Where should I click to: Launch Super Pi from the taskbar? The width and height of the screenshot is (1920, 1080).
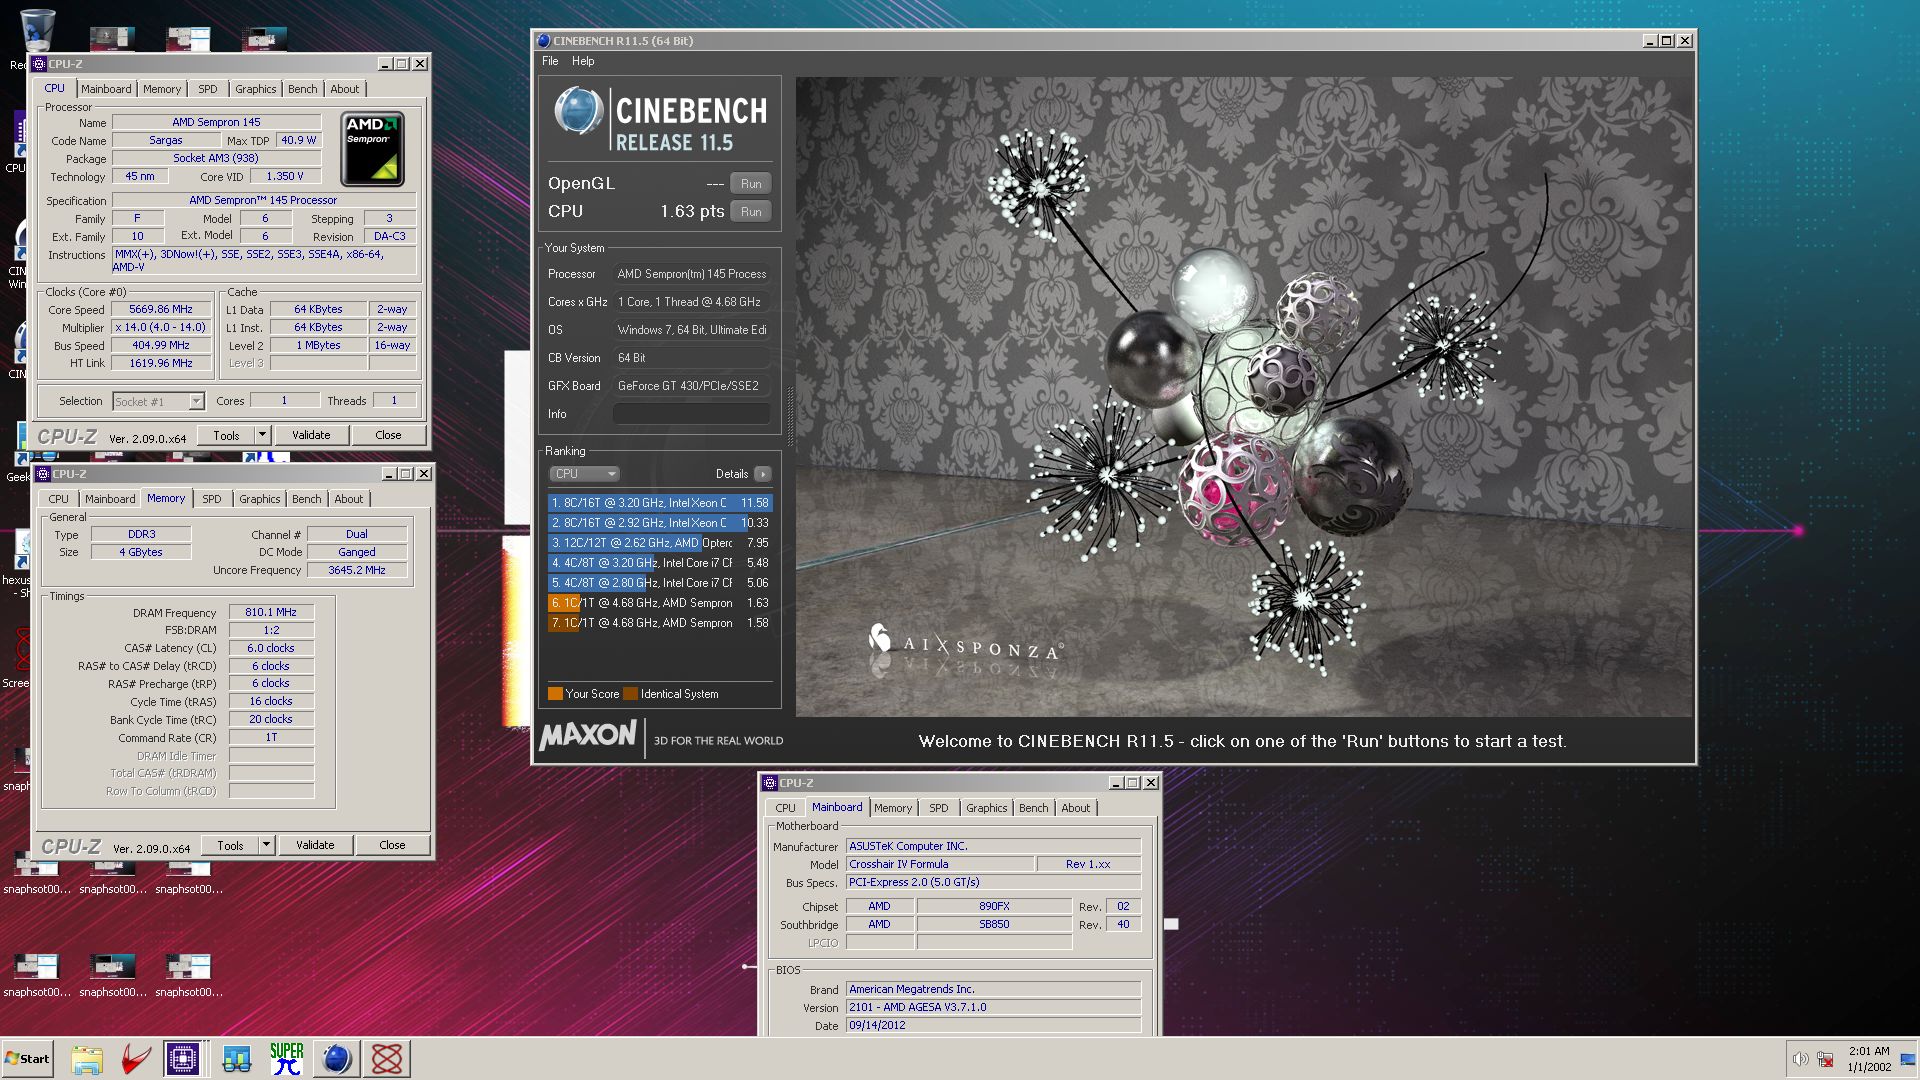[x=286, y=1059]
